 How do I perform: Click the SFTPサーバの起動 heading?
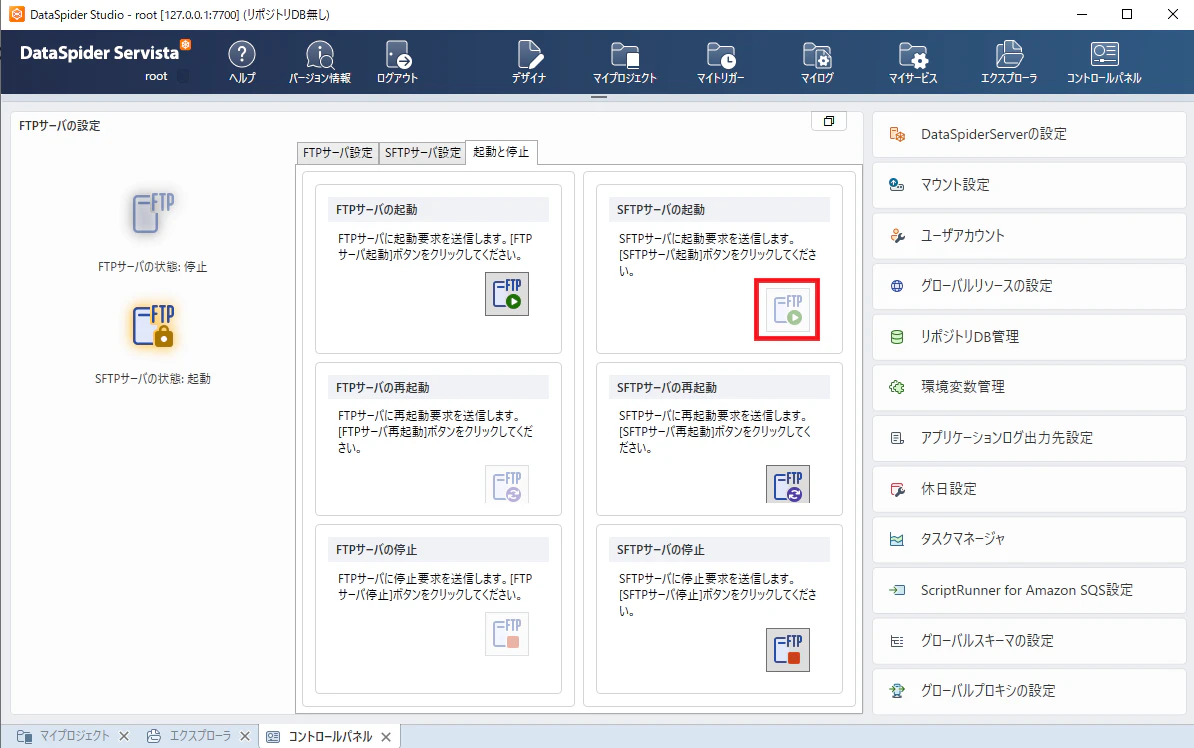[x=661, y=209]
